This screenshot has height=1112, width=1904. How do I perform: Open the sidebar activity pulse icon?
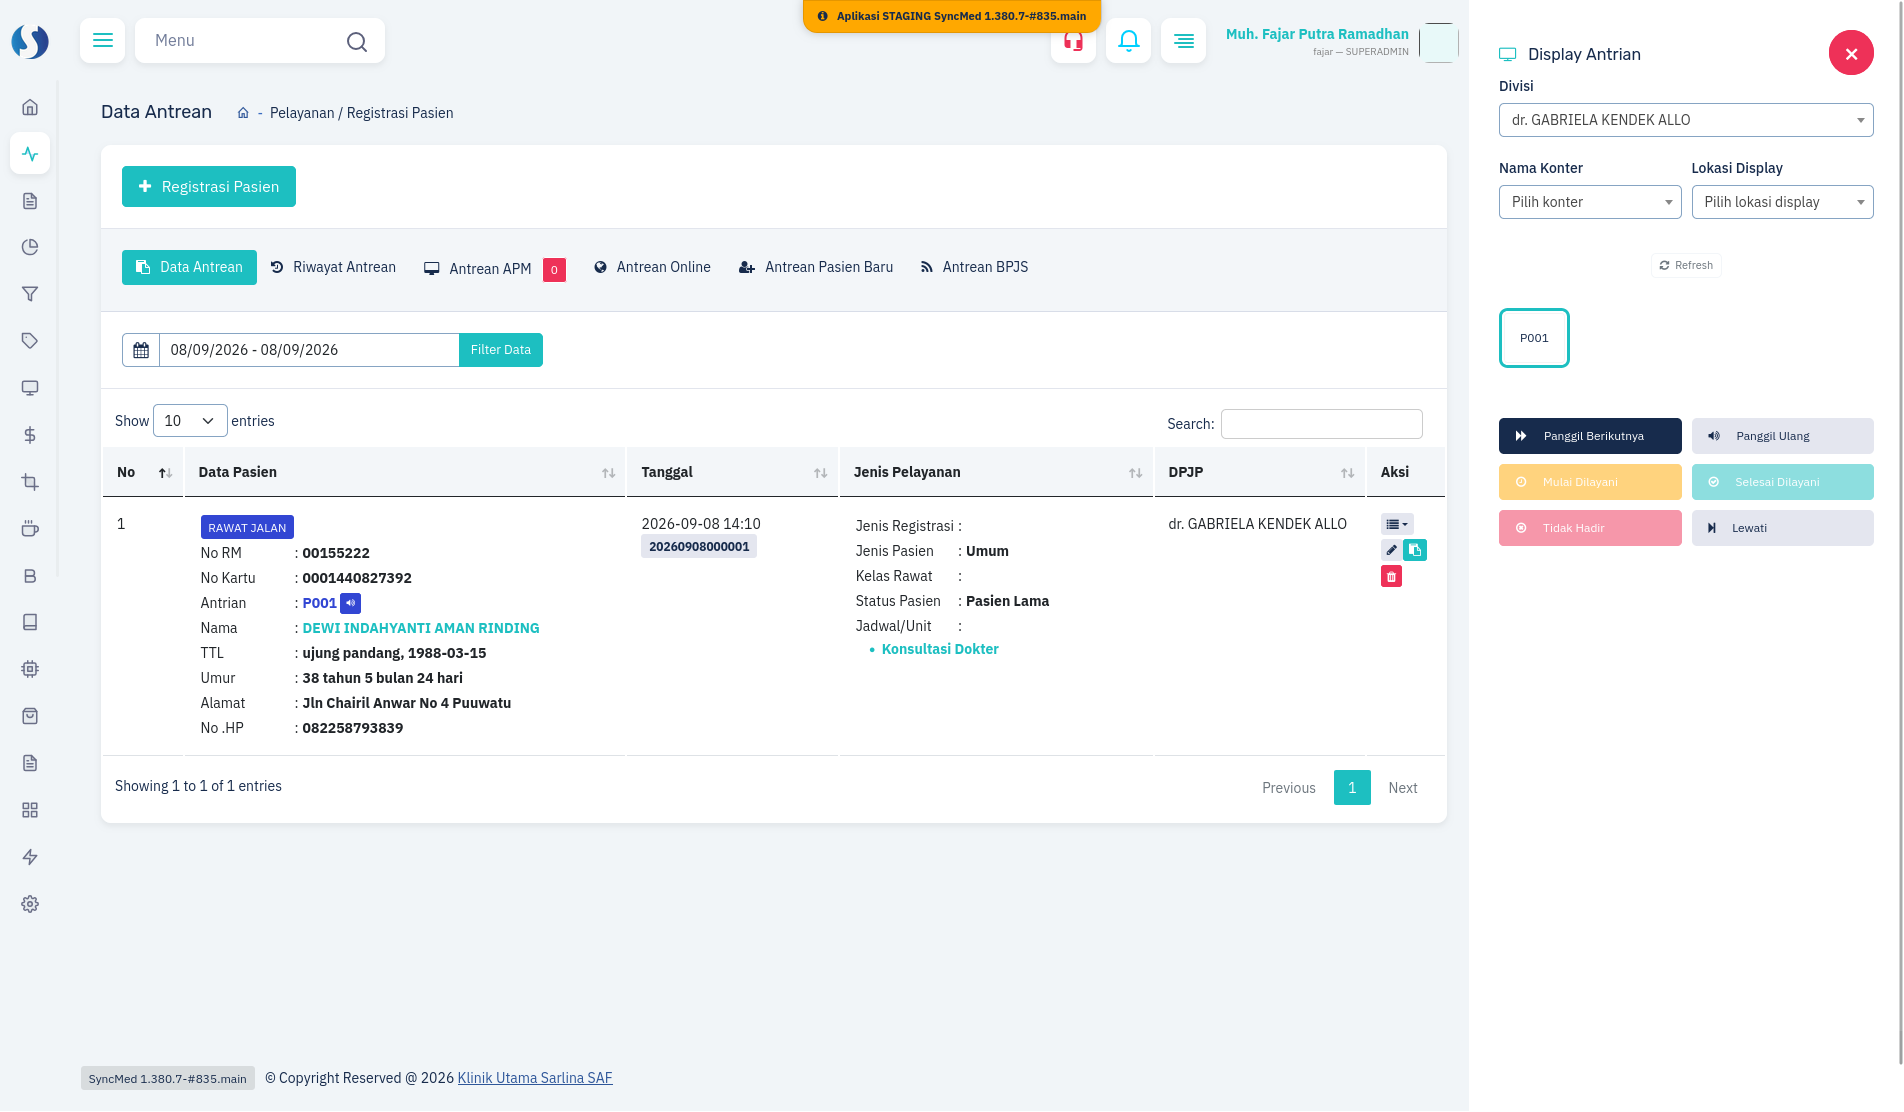tap(30, 154)
